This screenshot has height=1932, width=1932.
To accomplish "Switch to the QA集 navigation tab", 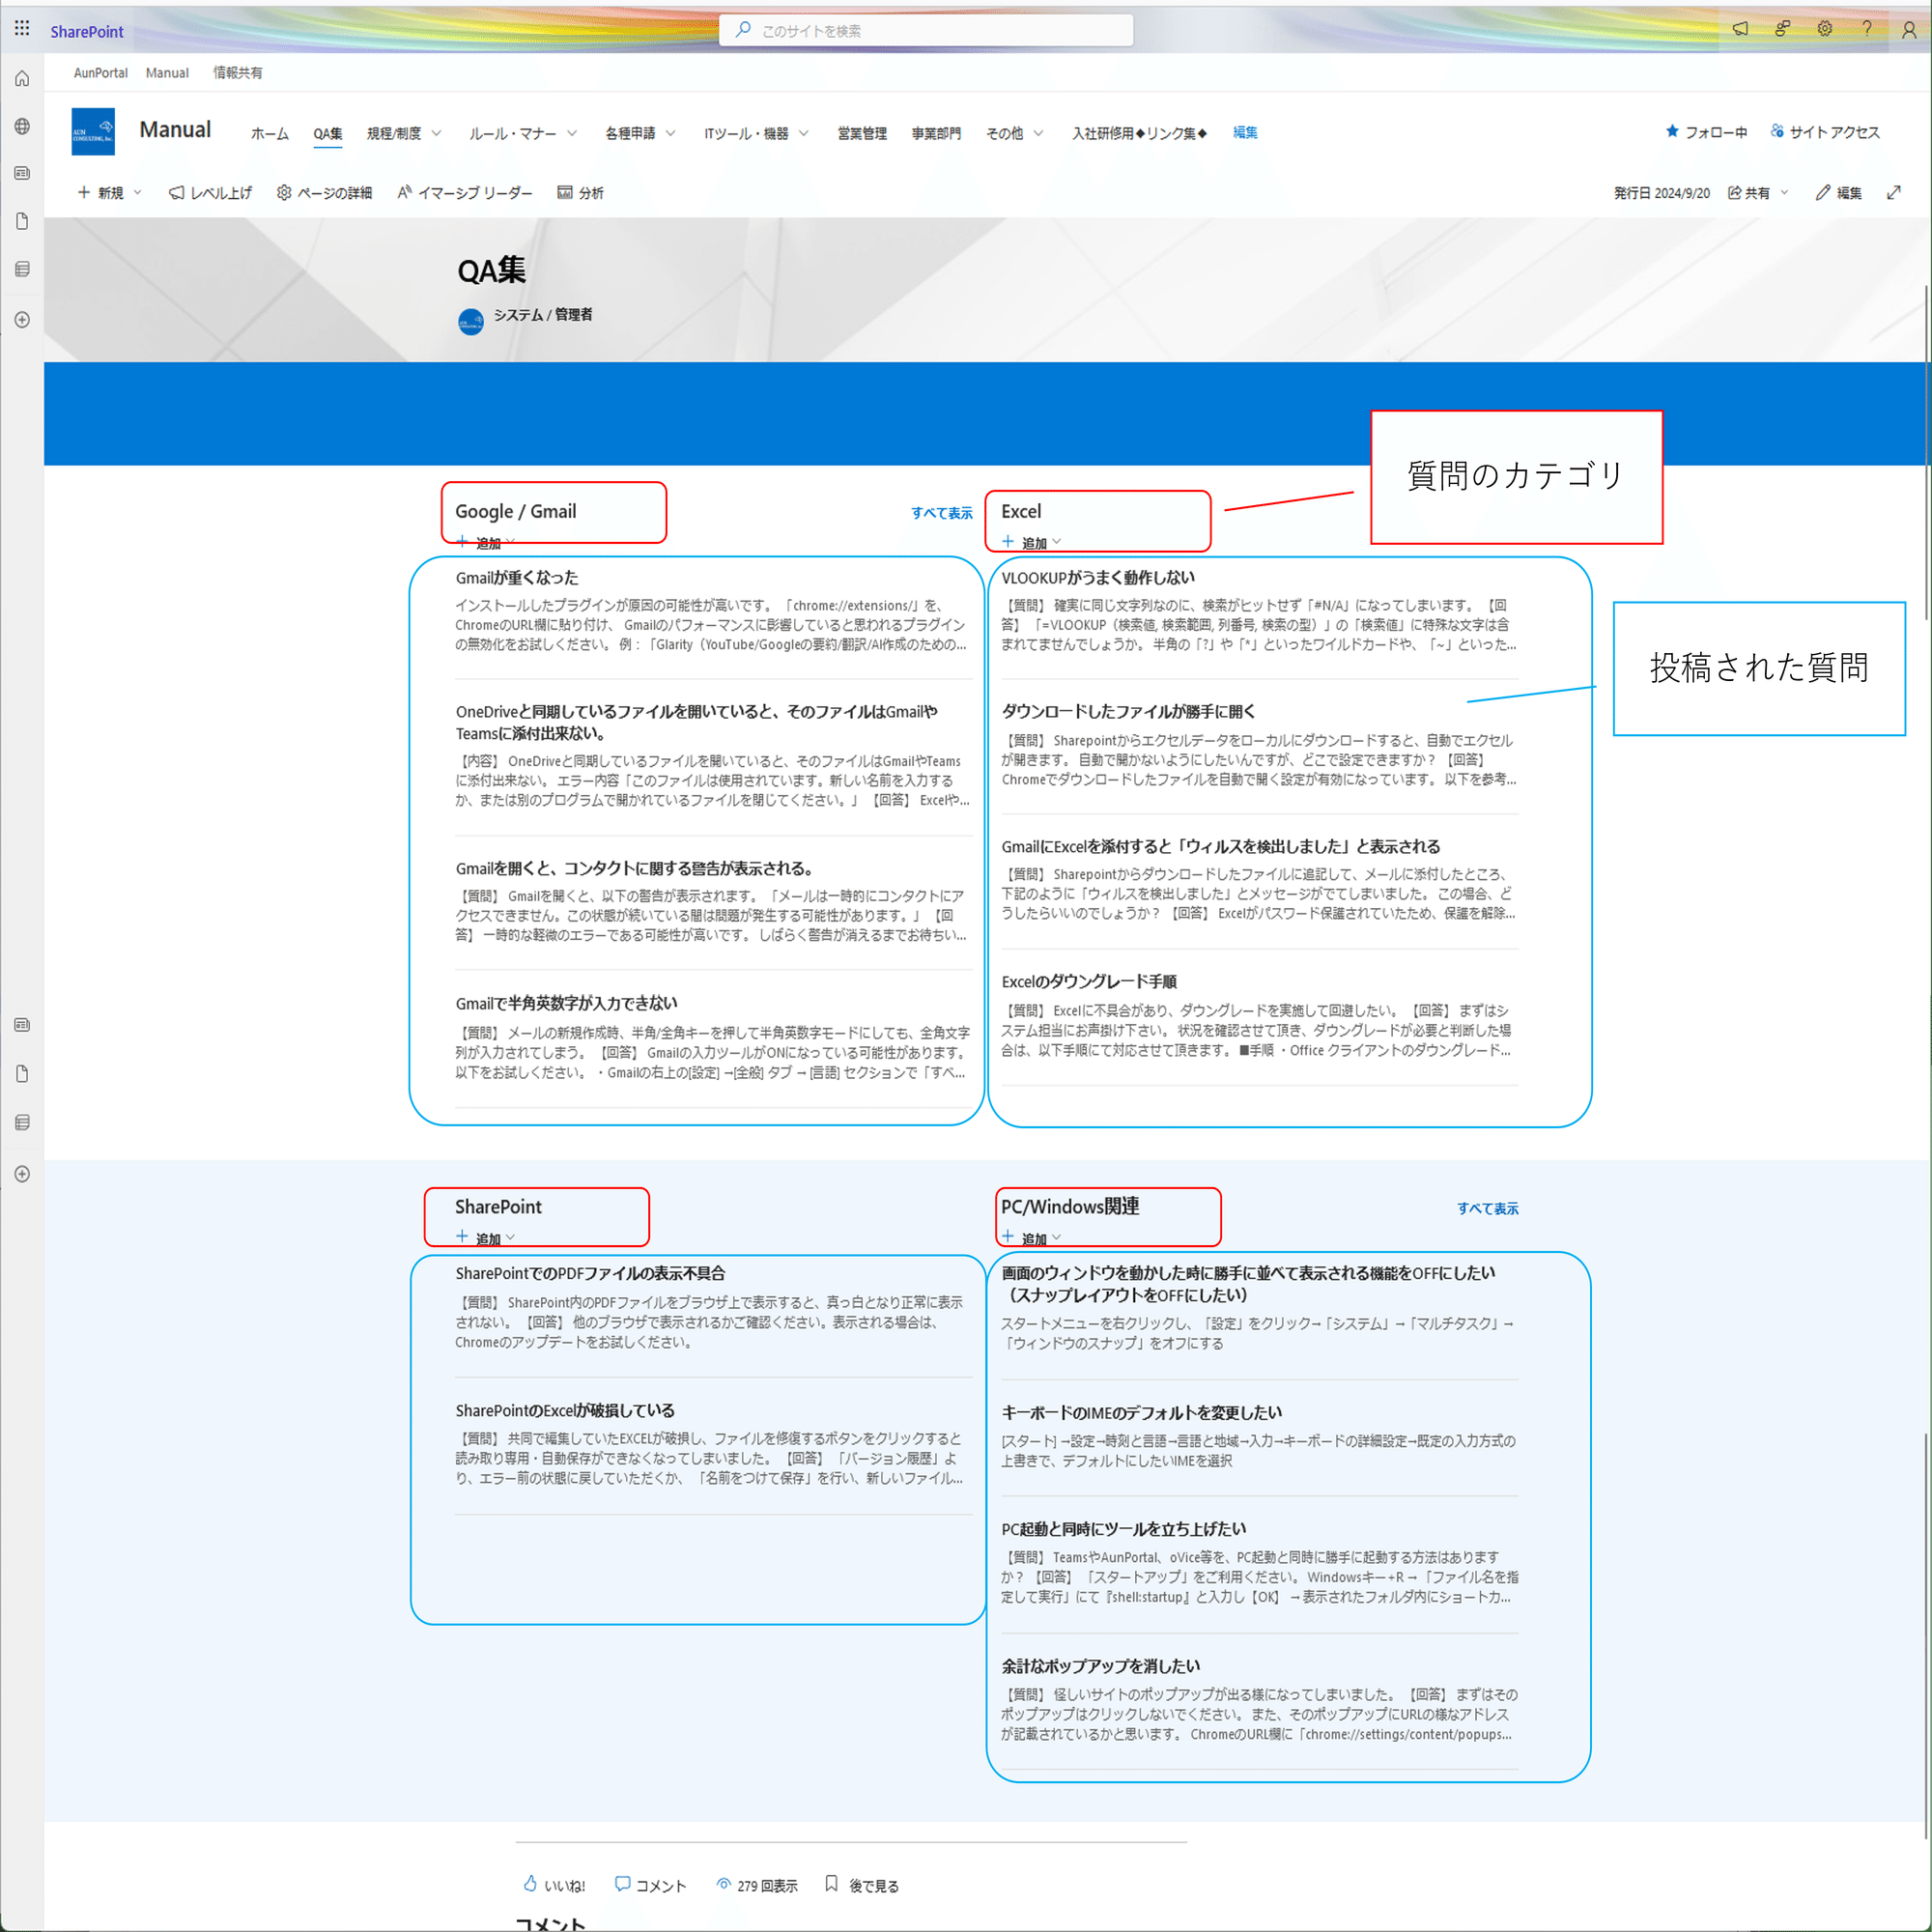I will (328, 132).
